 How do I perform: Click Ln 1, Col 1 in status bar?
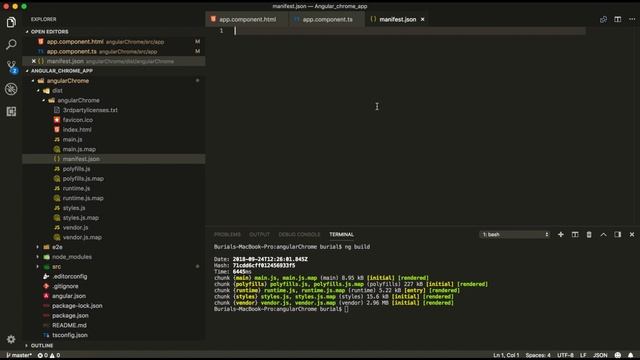506,355
